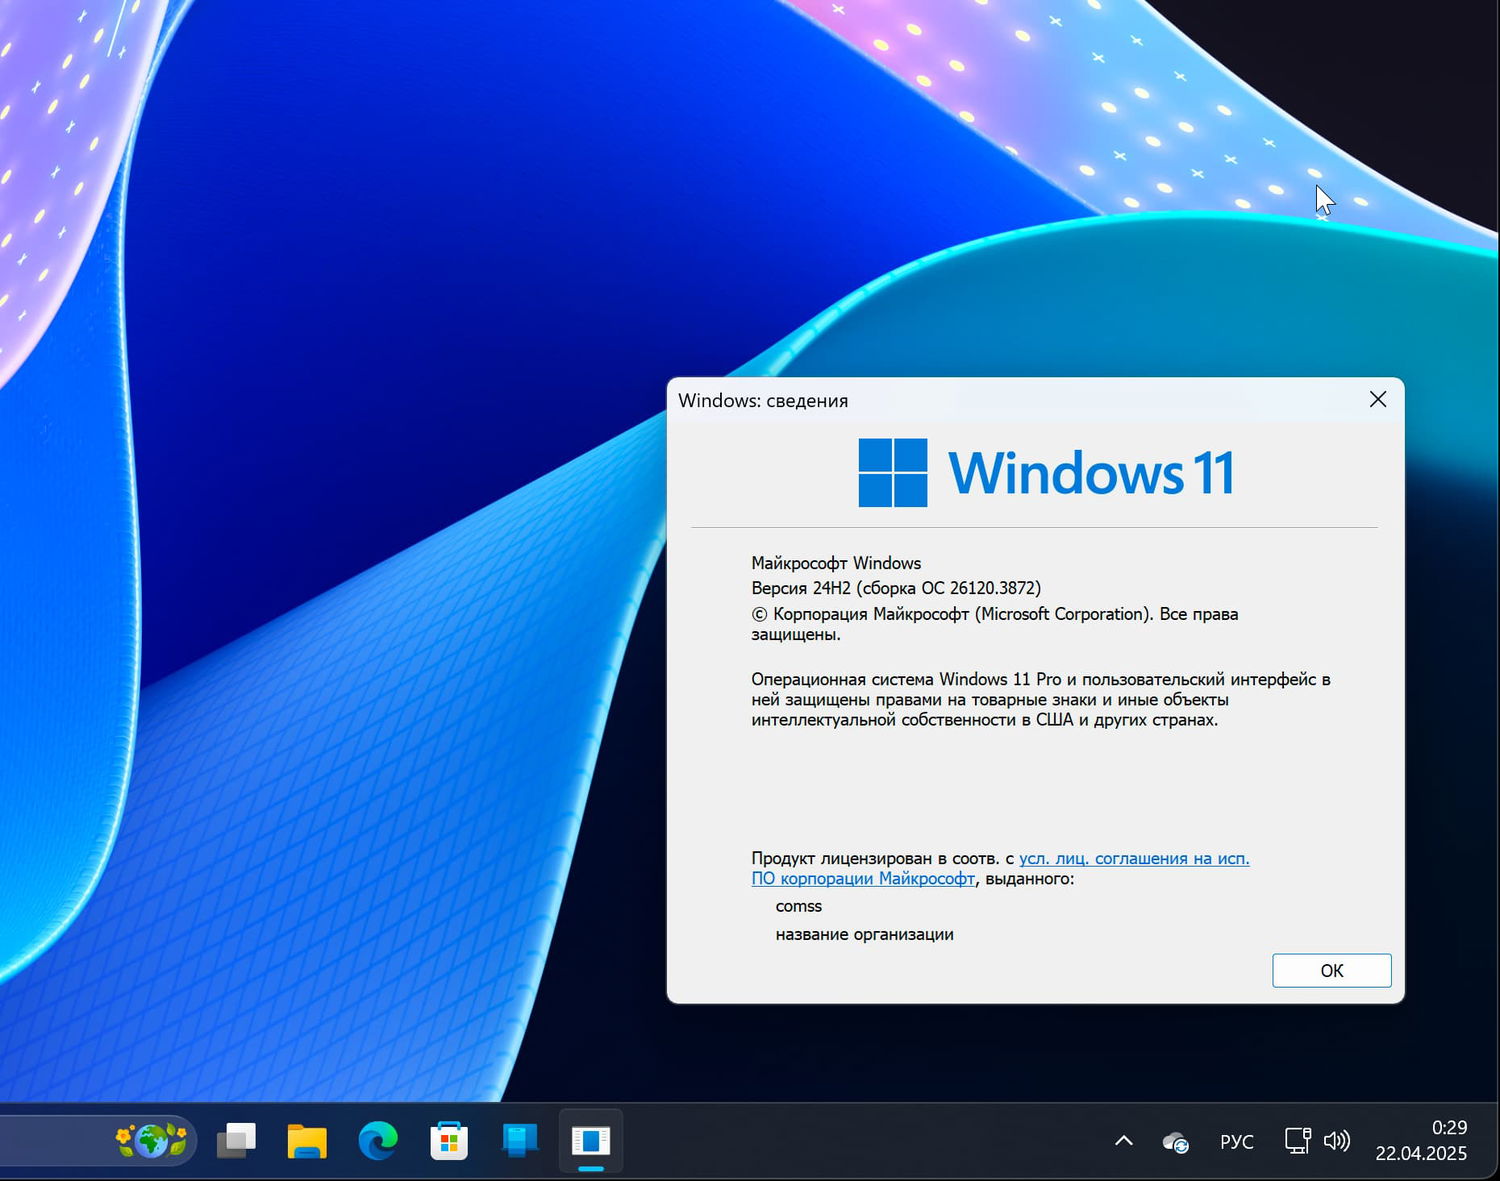Dismiss the dialog with OK
Viewport: 1500px width, 1181px height.
(x=1331, y=970)
